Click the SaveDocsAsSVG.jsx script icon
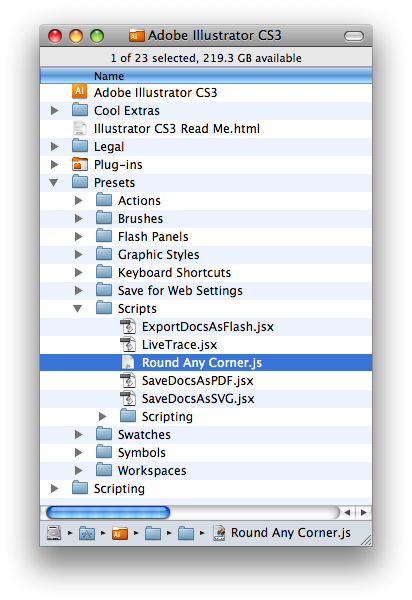Viewport: 412px width, 600px height. pos(128,398)
